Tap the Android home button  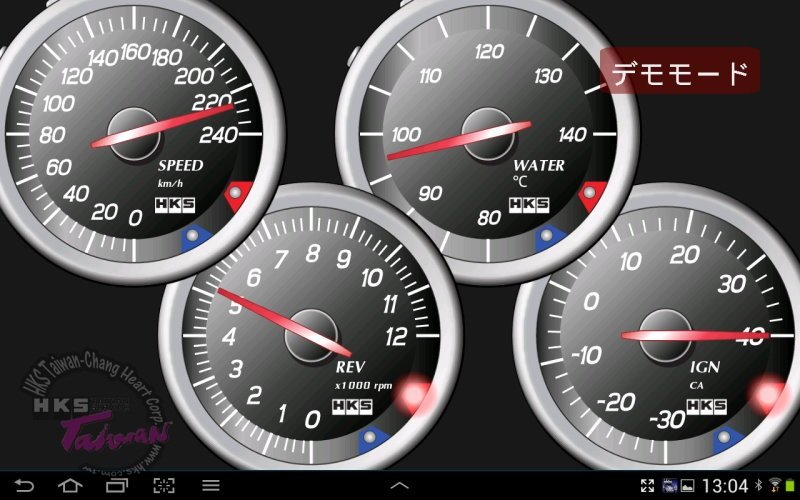tap(70, 485)
